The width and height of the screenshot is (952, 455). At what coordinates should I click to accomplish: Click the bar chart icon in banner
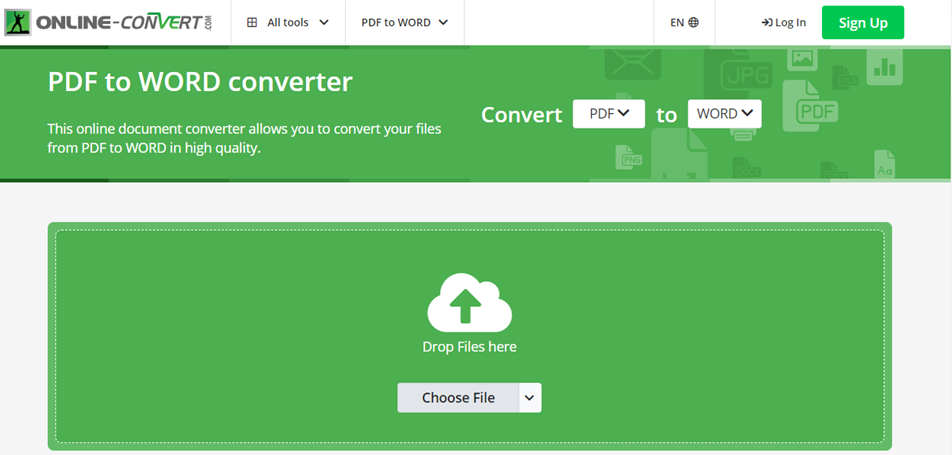coord(884,66)
